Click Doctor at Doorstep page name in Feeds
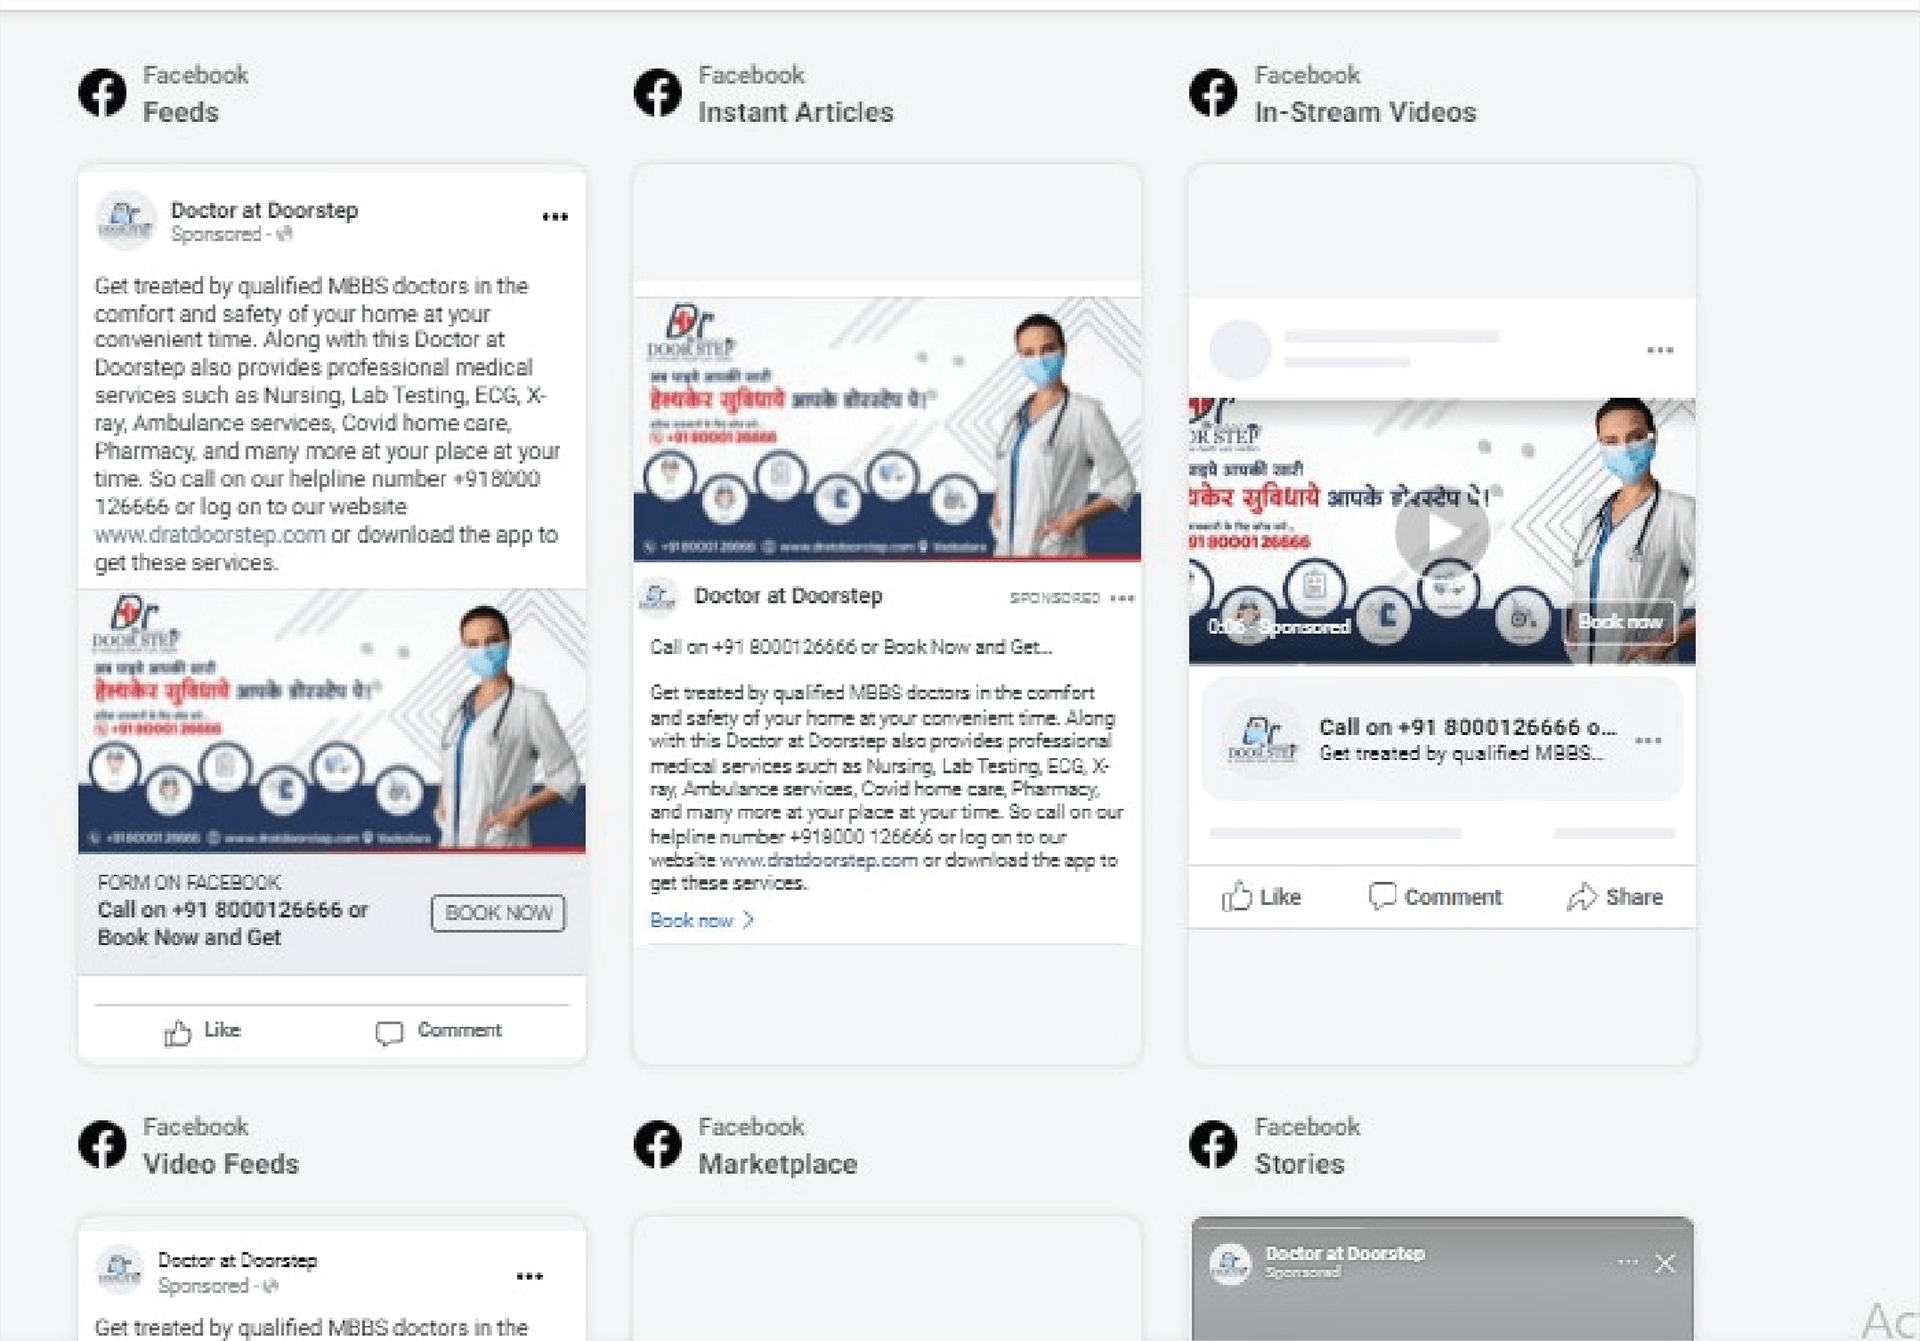The height and width of the screenshot is (1341, 1920). click(x=264, y=210)
